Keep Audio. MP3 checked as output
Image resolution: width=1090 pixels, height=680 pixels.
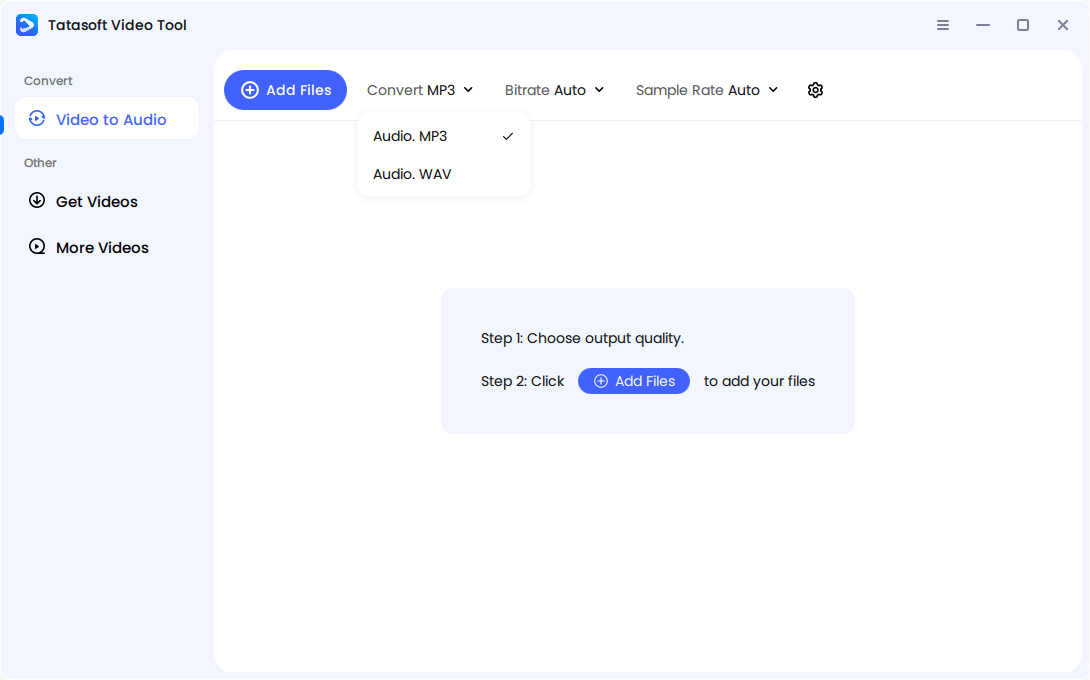pos(410,136)
